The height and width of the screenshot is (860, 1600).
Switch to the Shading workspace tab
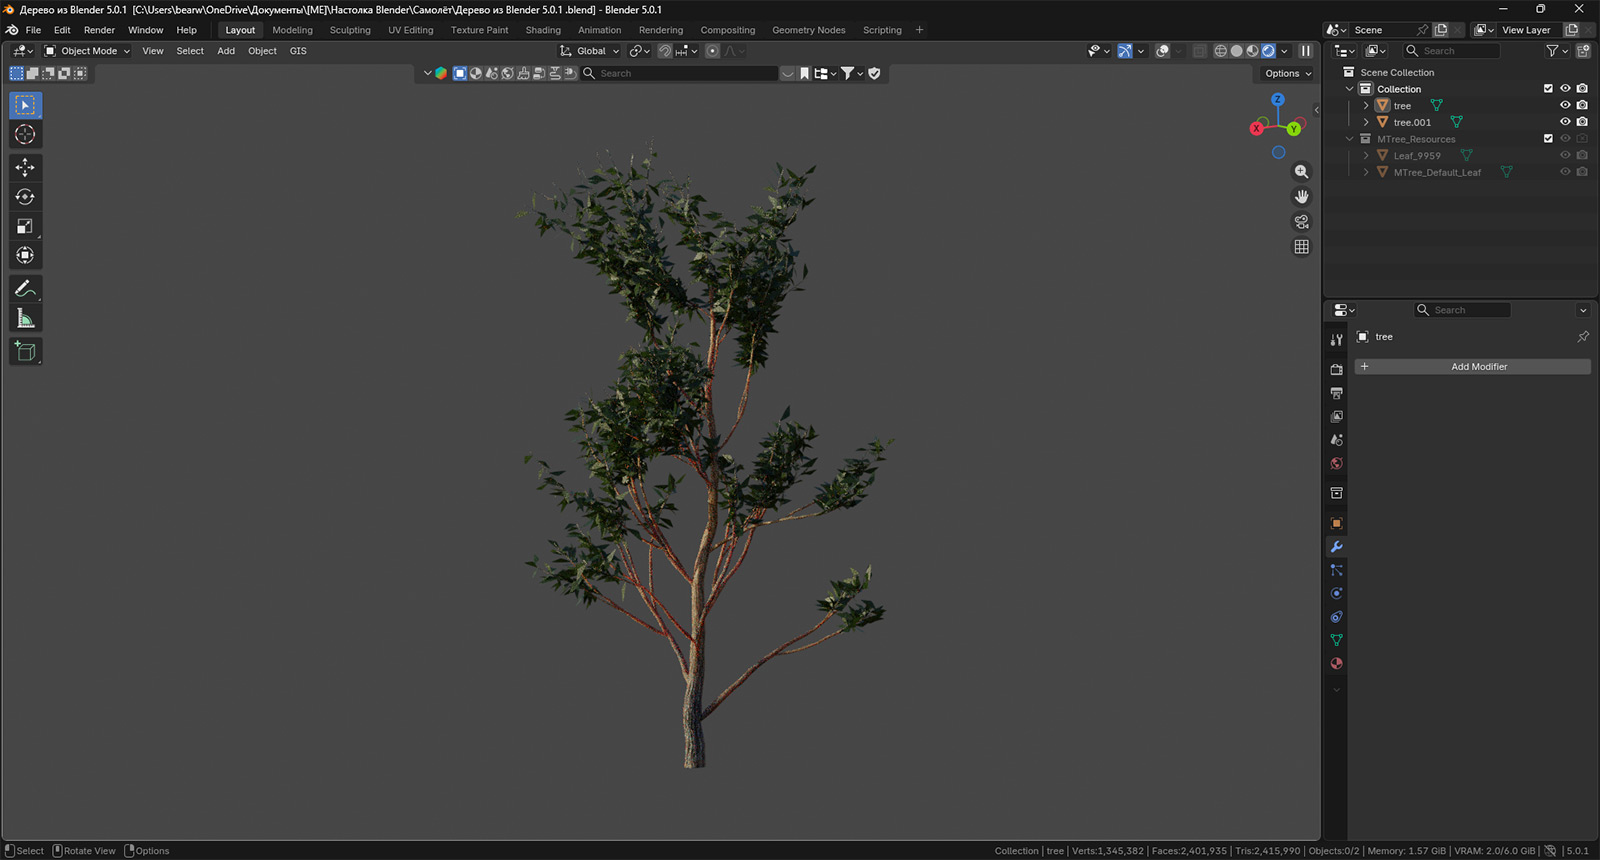tap(543, 30)
